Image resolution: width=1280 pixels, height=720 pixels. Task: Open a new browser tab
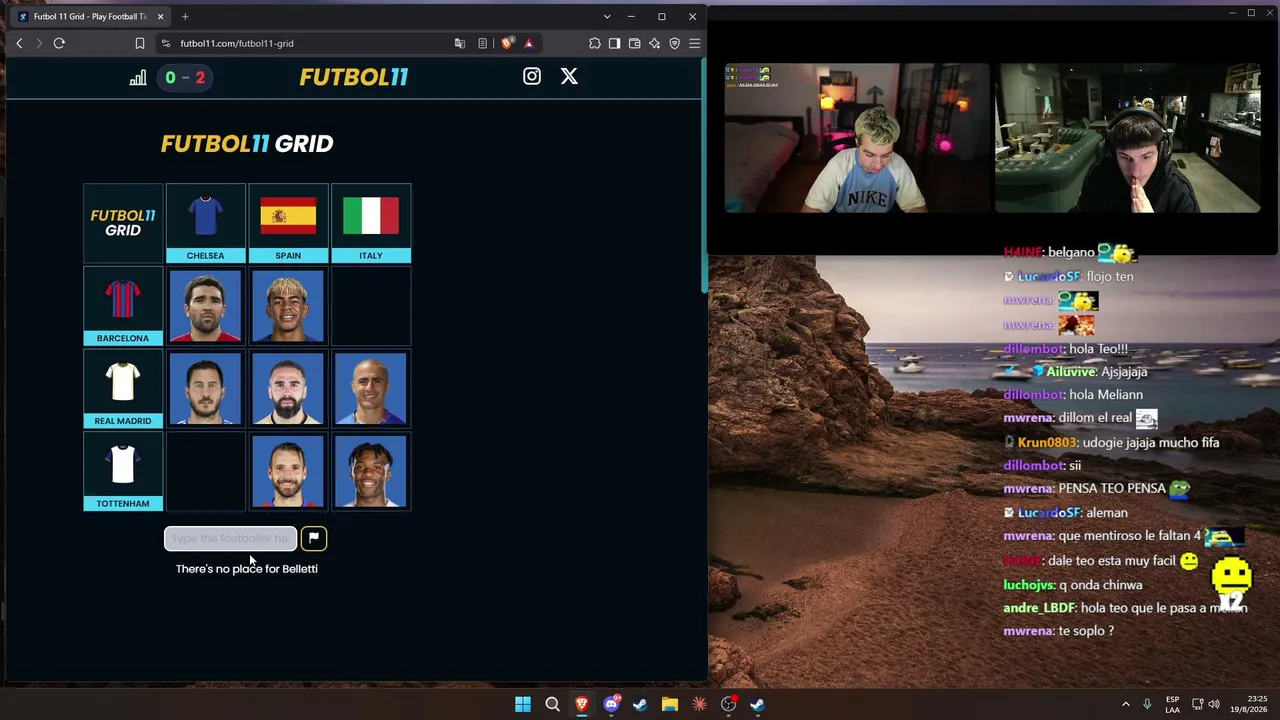(x=185, y=16)
